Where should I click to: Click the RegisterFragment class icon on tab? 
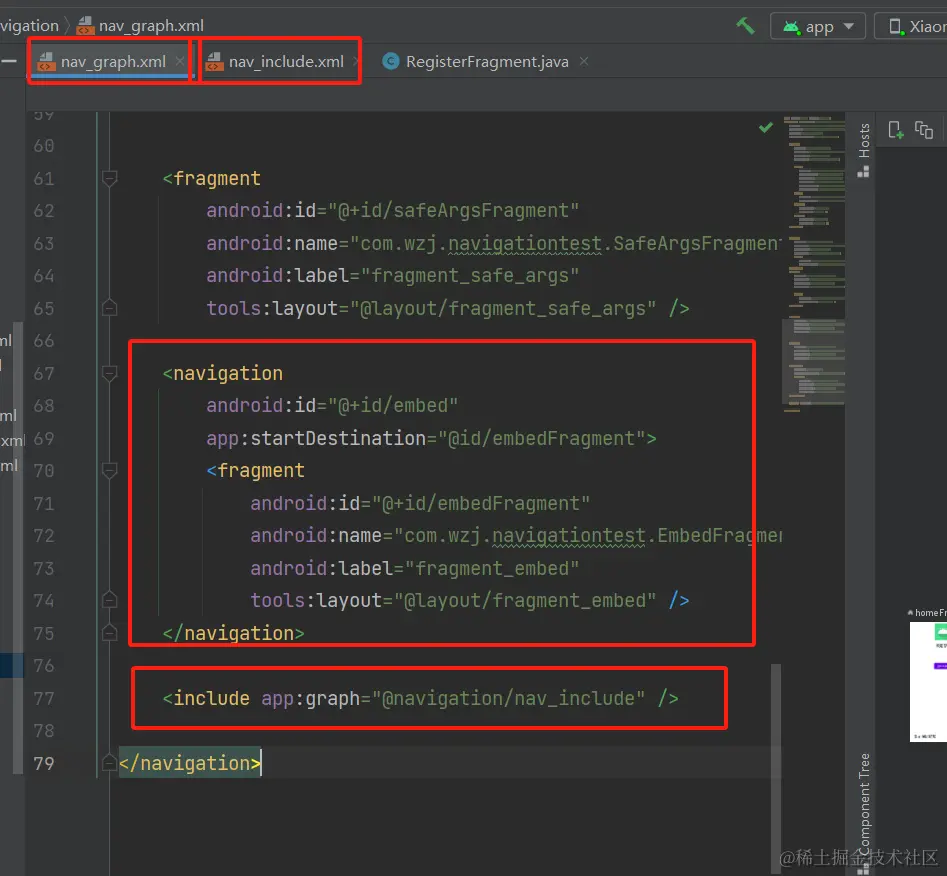391,62
